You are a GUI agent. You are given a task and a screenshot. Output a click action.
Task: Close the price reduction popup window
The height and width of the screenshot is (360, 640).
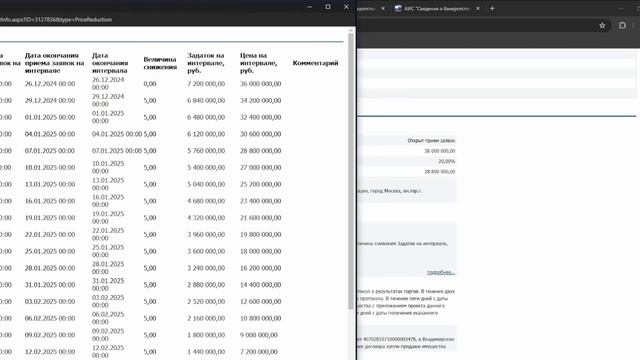click(x=346, y=7)
